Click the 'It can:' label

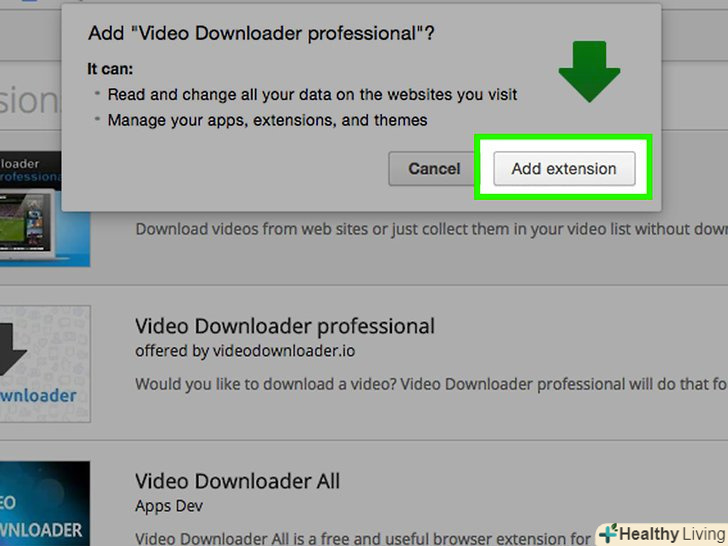tap(110, 69)
